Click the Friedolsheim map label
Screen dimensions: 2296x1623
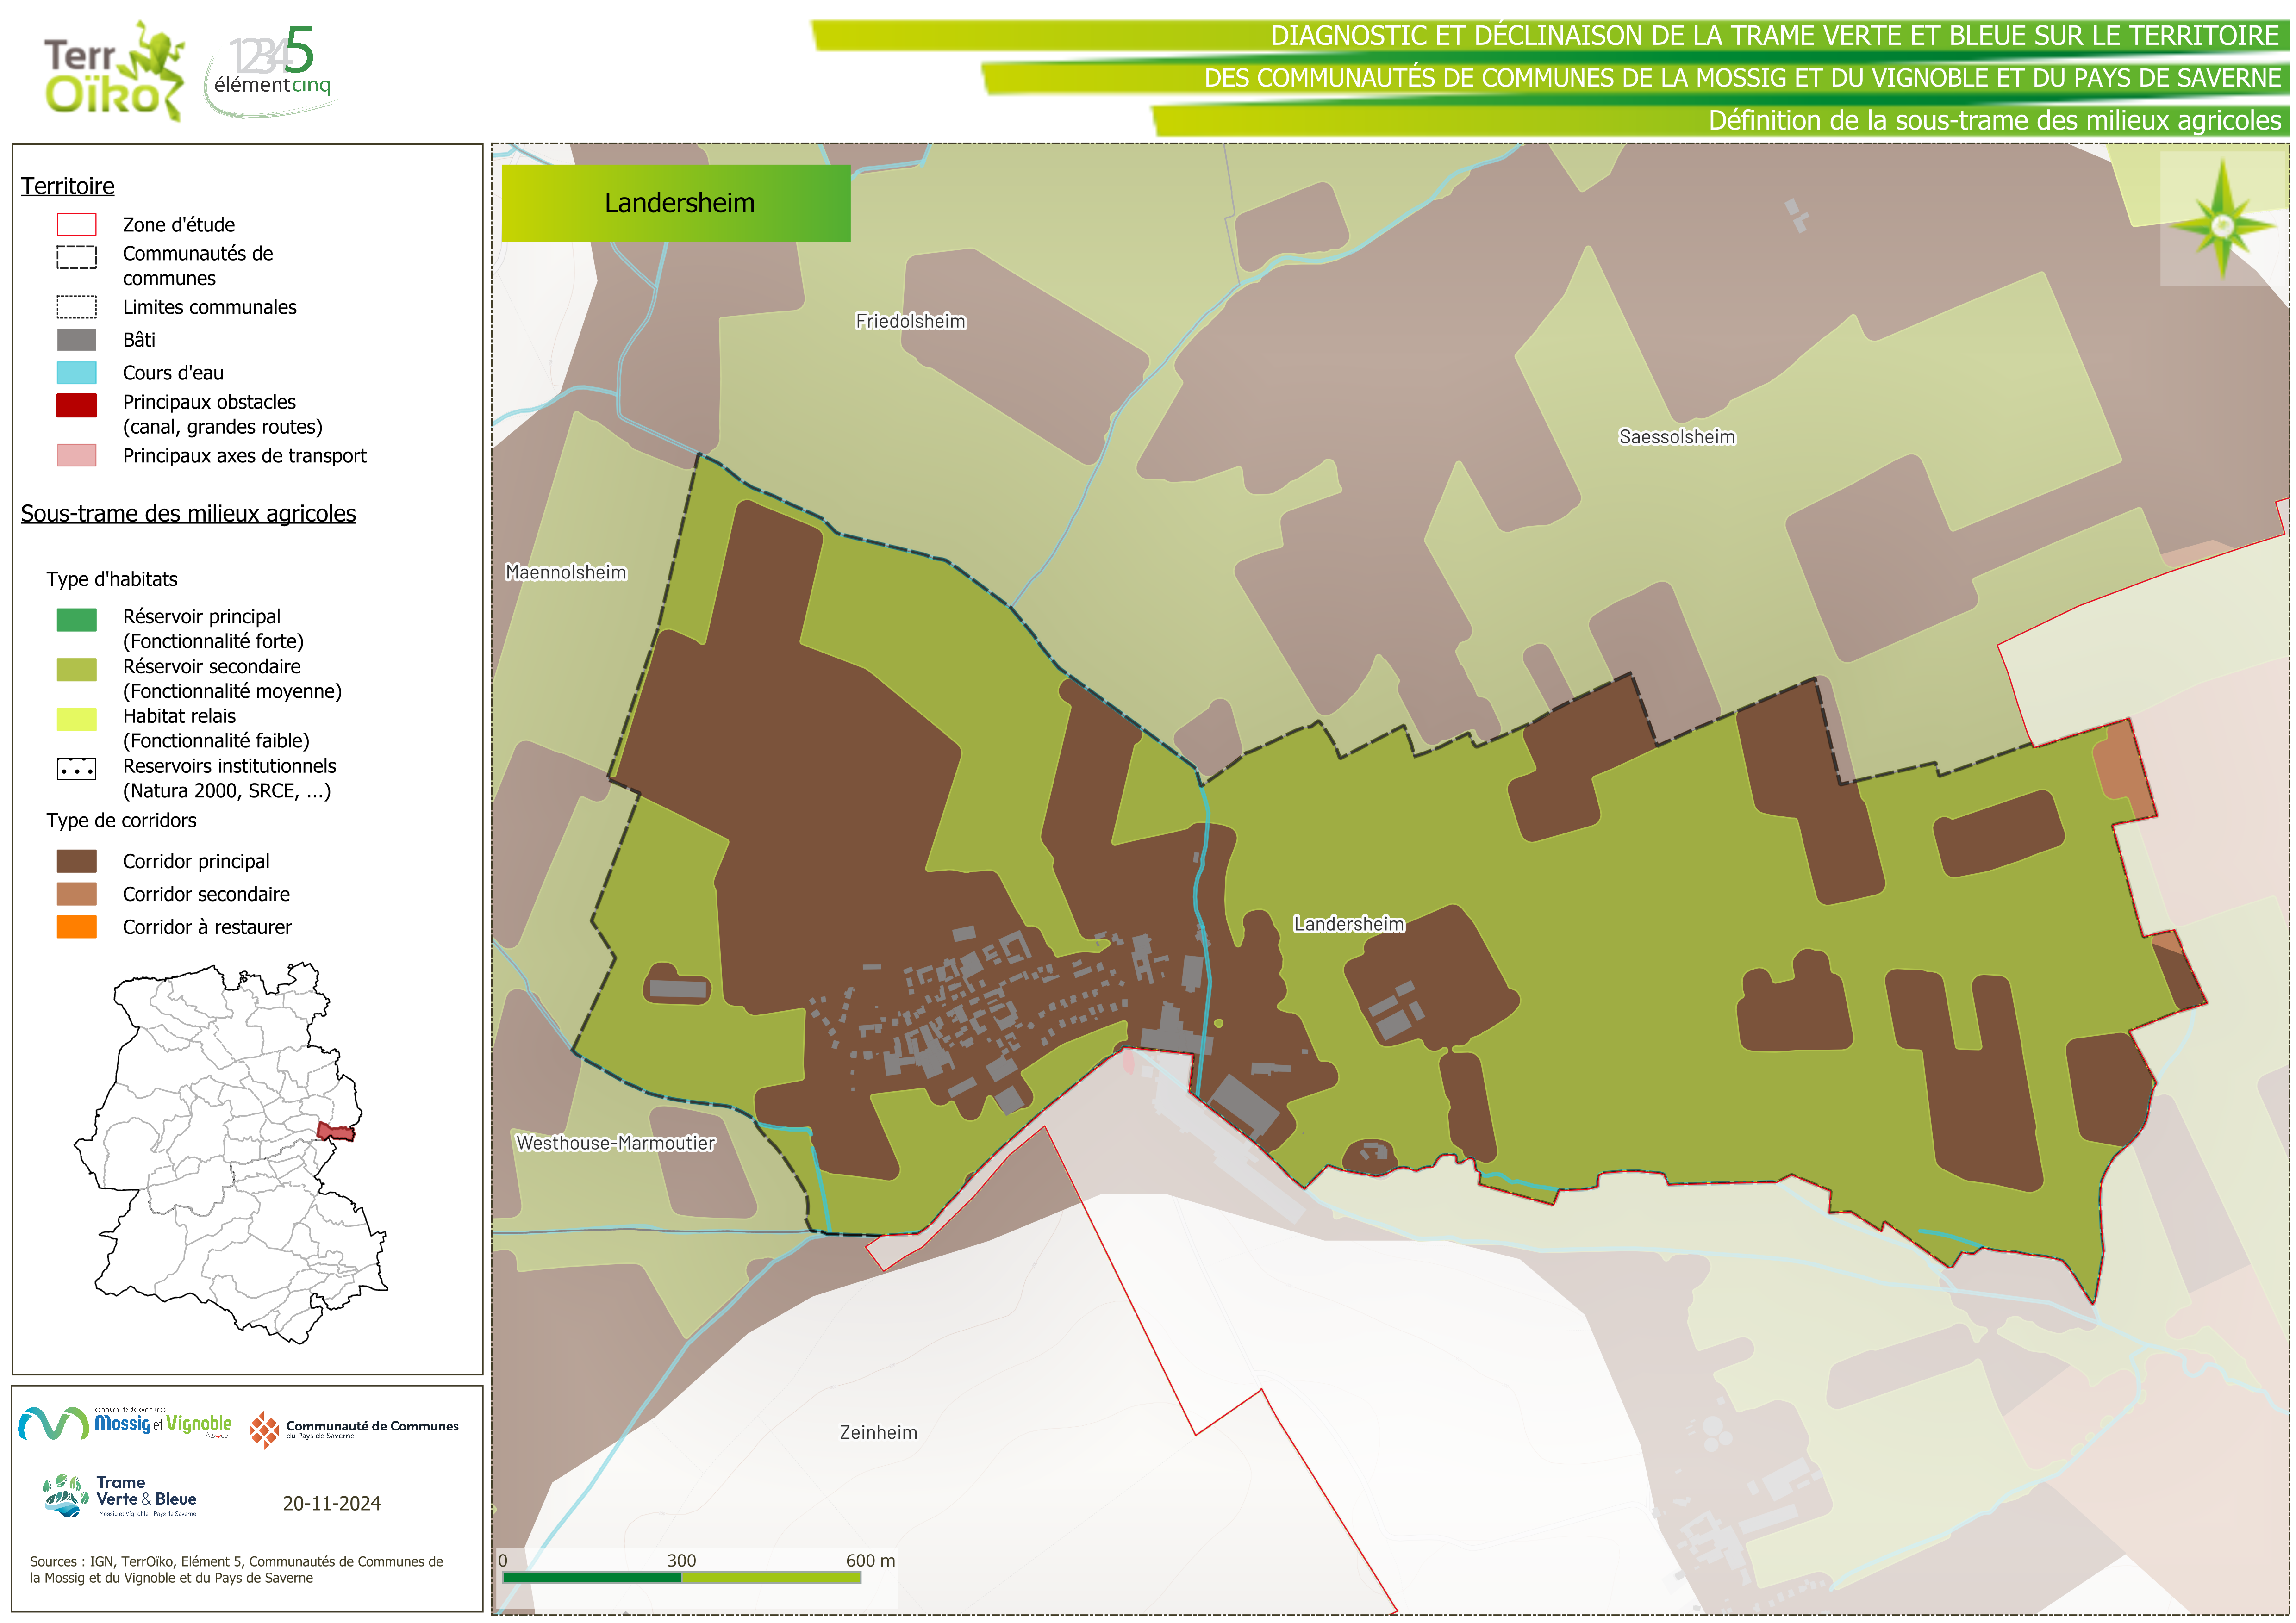[910, 321]
